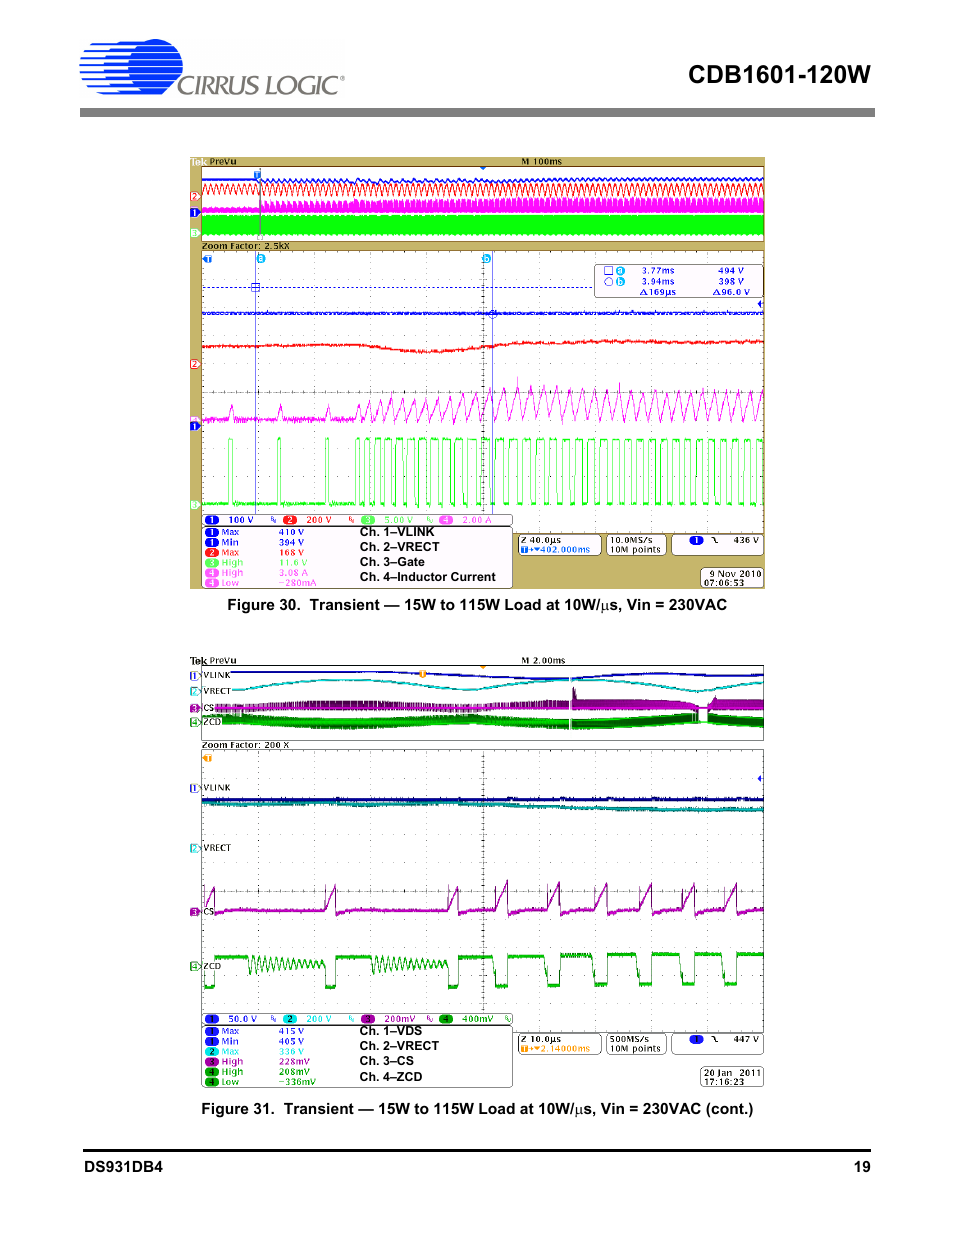Image resolution: width=954 pixels, height=1235 pixels.
Task: Select trigger level '447 V'
Action: coord(746,1039)
